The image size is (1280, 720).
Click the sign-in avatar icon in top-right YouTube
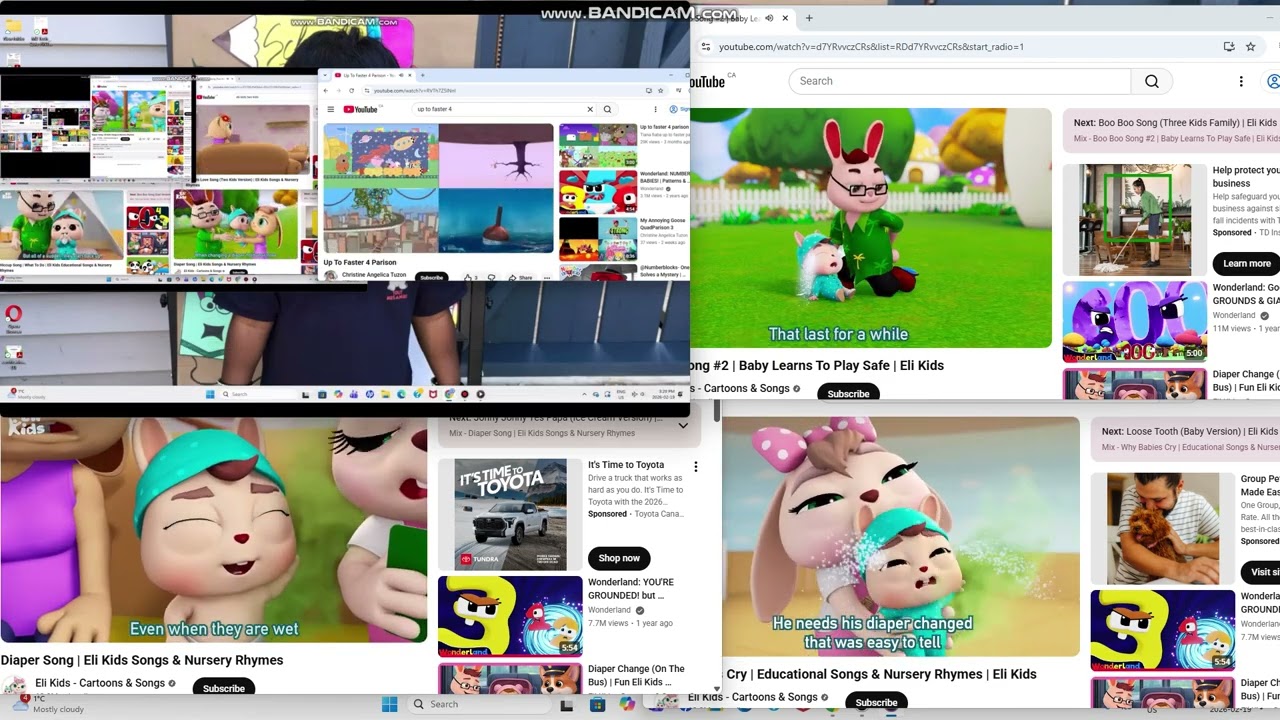pos(1273,81)
